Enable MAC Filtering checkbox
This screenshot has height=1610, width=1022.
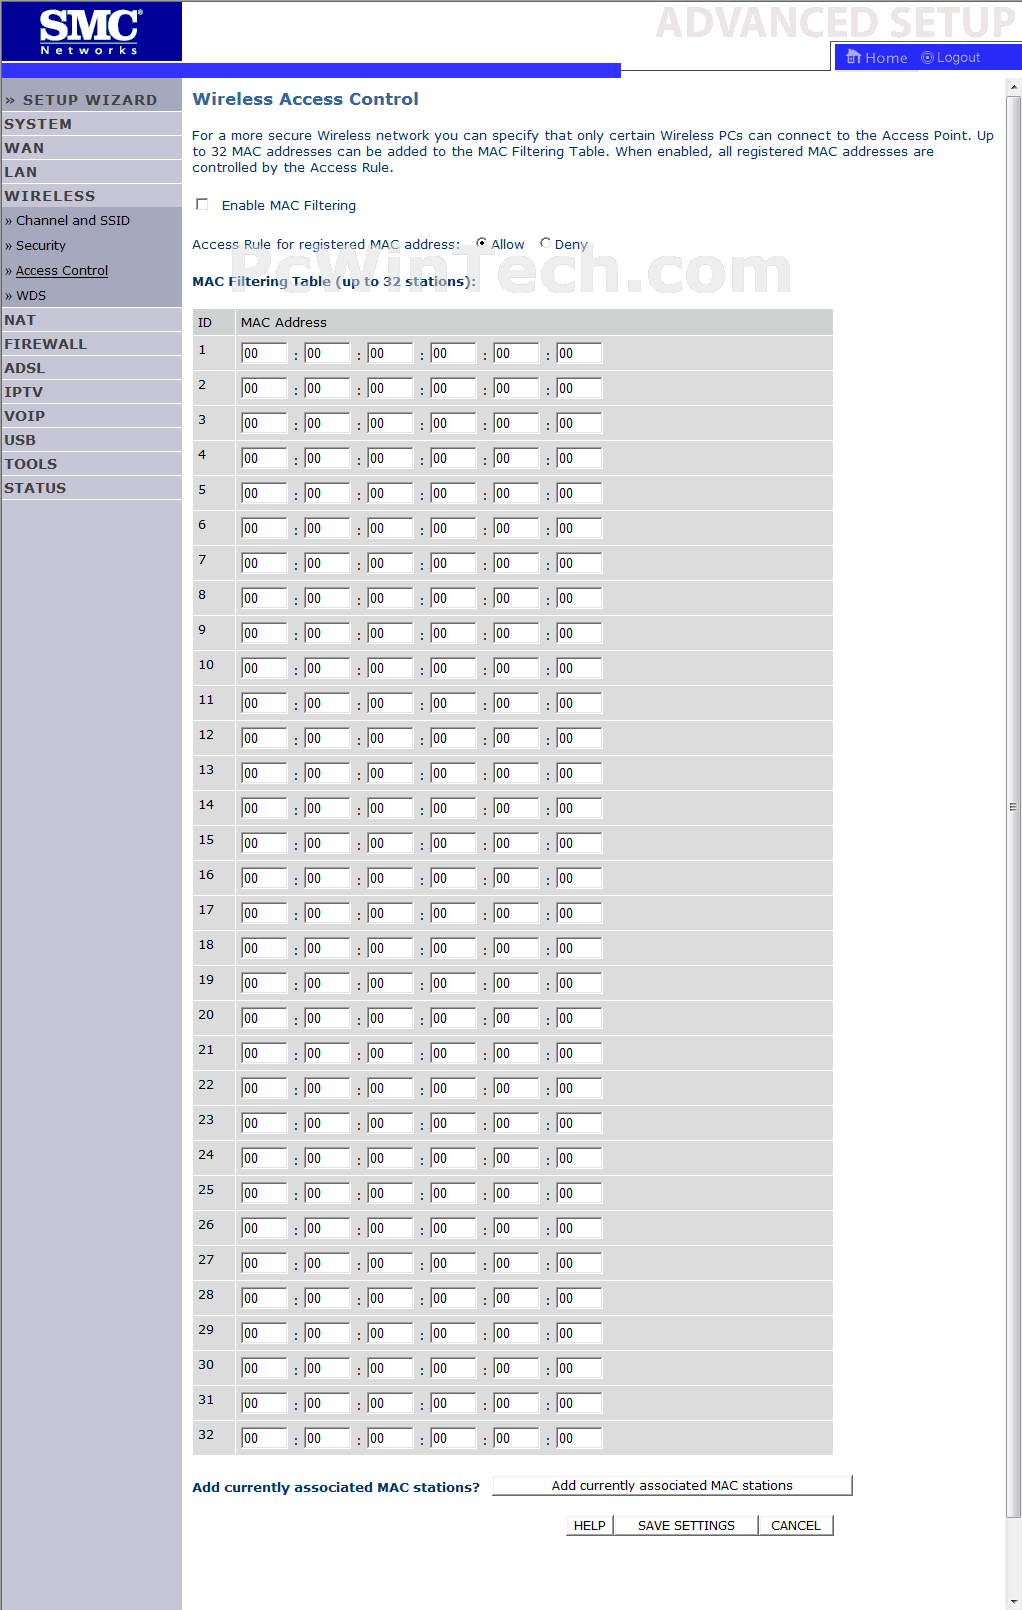click(x=202, y=204)
